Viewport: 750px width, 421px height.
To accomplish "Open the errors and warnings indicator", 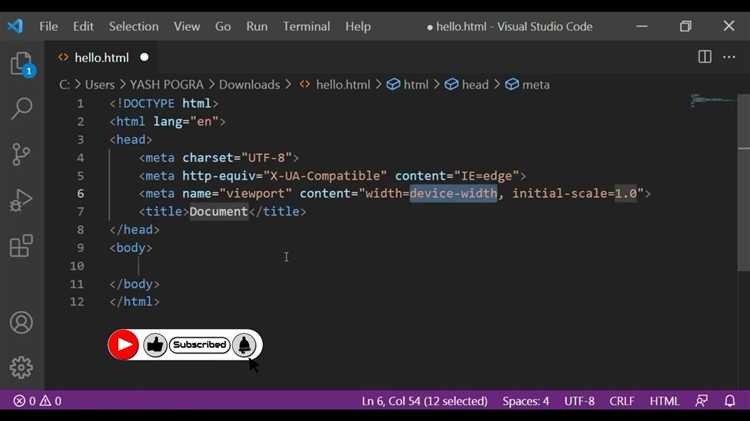I will click(37, 401).
